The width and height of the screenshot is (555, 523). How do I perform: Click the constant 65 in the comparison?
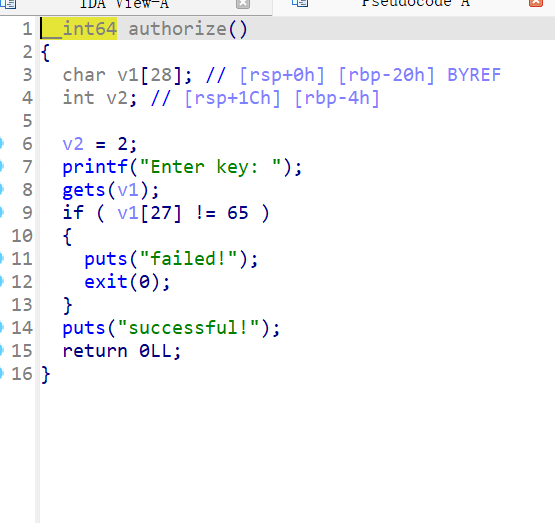(238, 213)
